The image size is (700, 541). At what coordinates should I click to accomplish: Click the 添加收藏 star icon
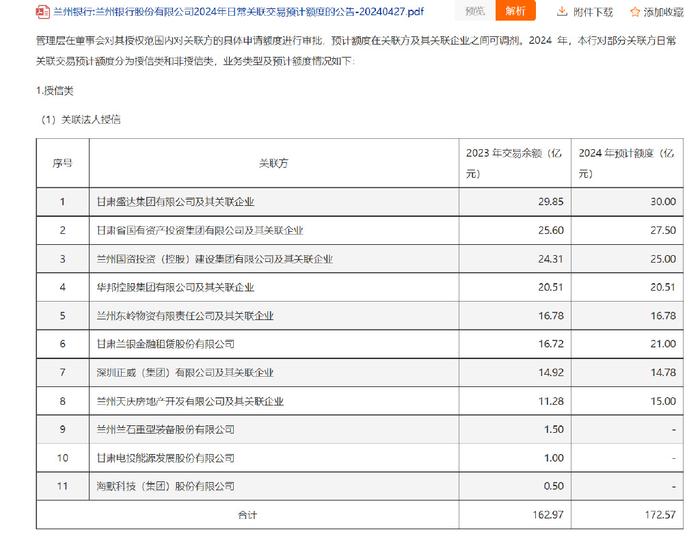[635, 12]
